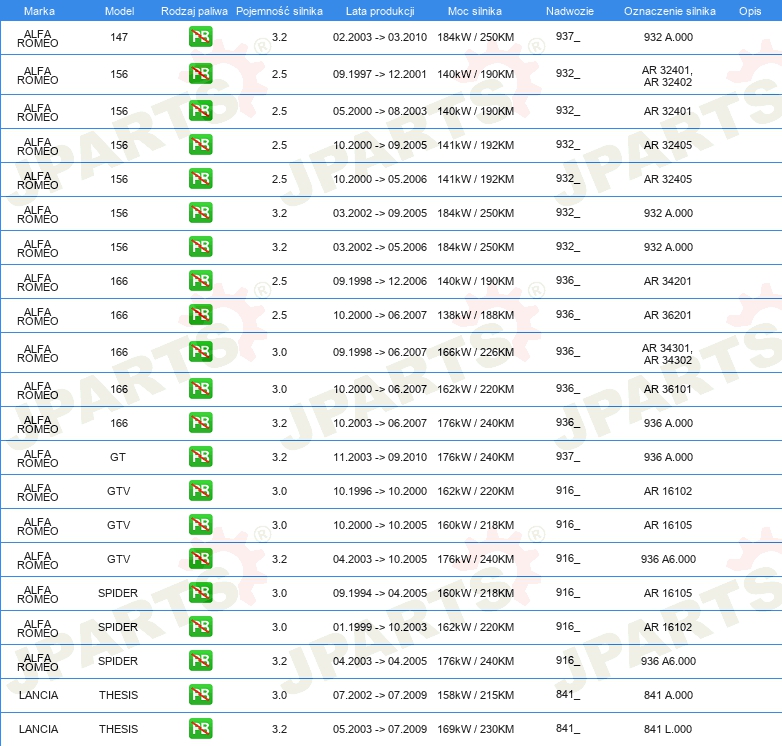
Task: Click fuel icon for 156 dated 10.2000 -> 09.2005
Action: (x=200, y=145)
